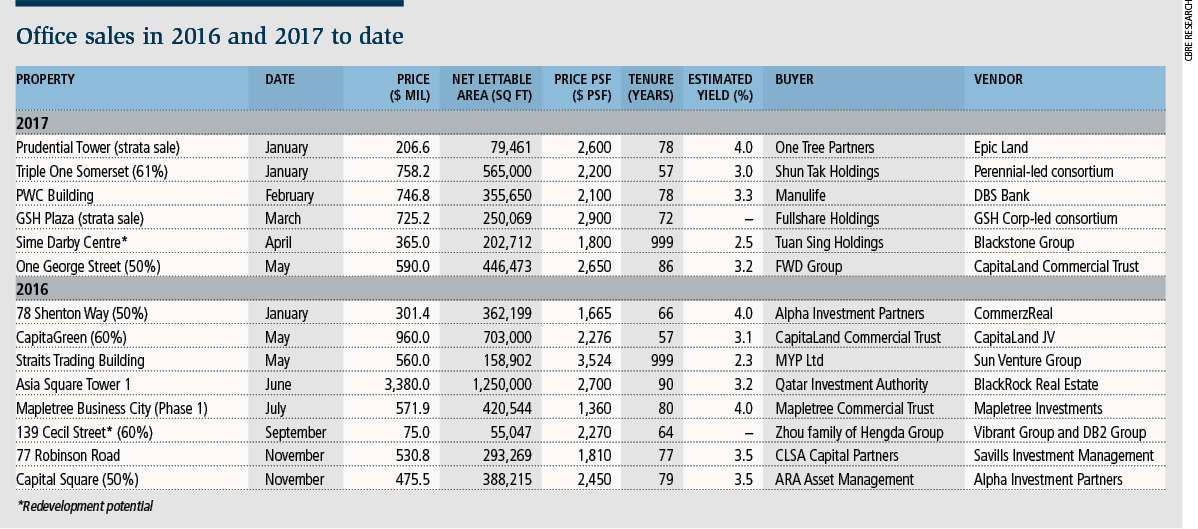Click vendor 'Blackstone Group'
1198x529 pixels.
(1024, 242)
